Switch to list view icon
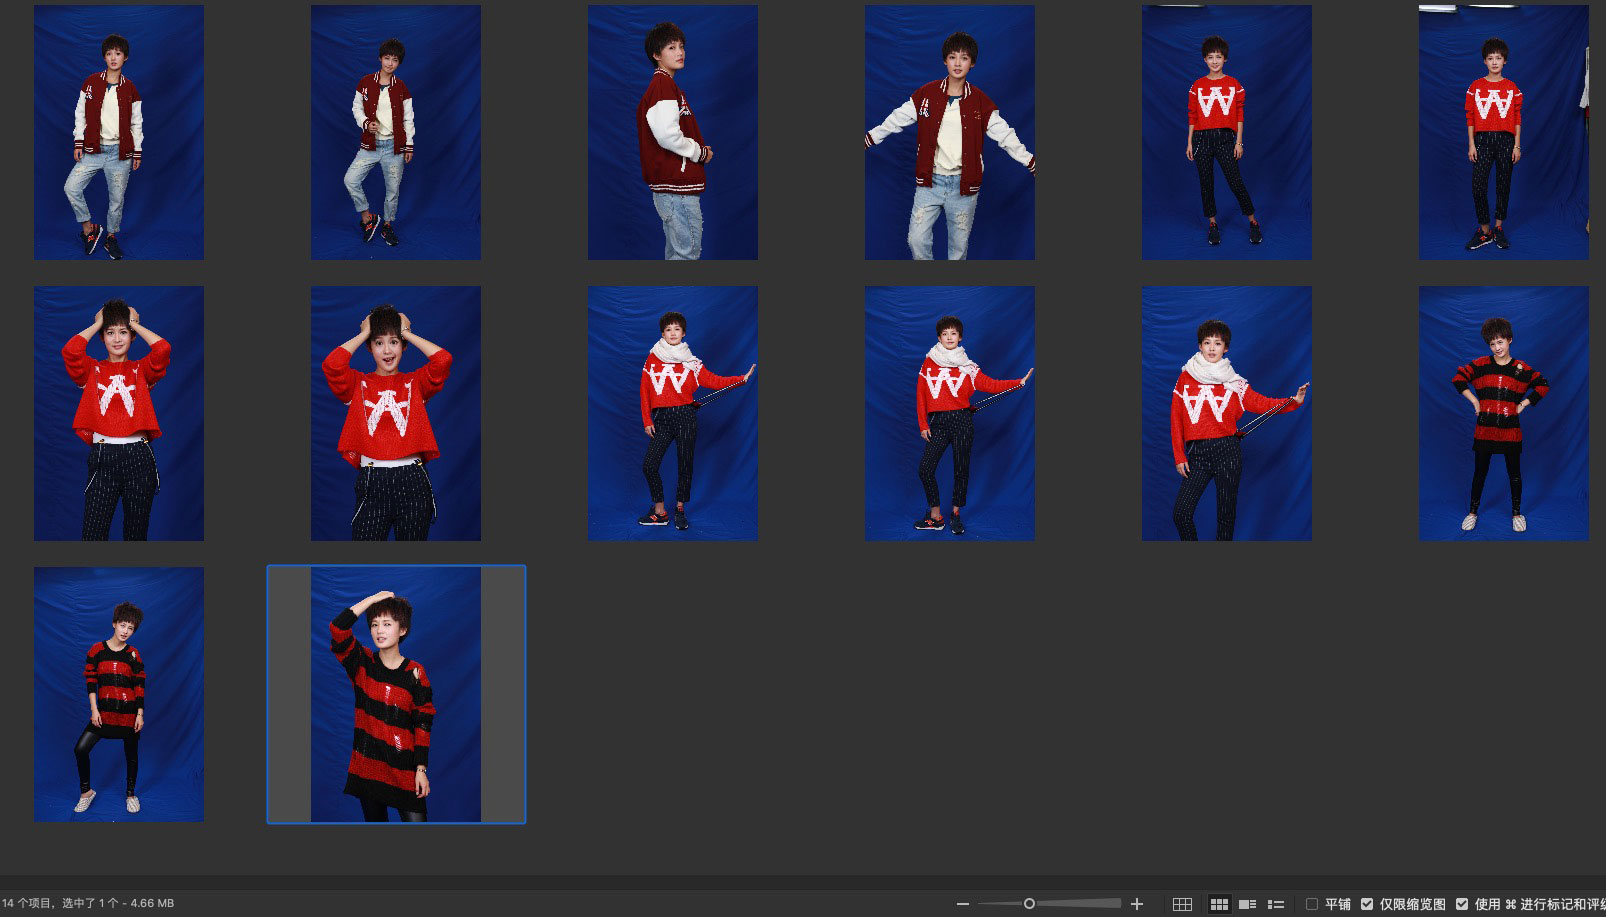1606x917 pixels. 1275,904
